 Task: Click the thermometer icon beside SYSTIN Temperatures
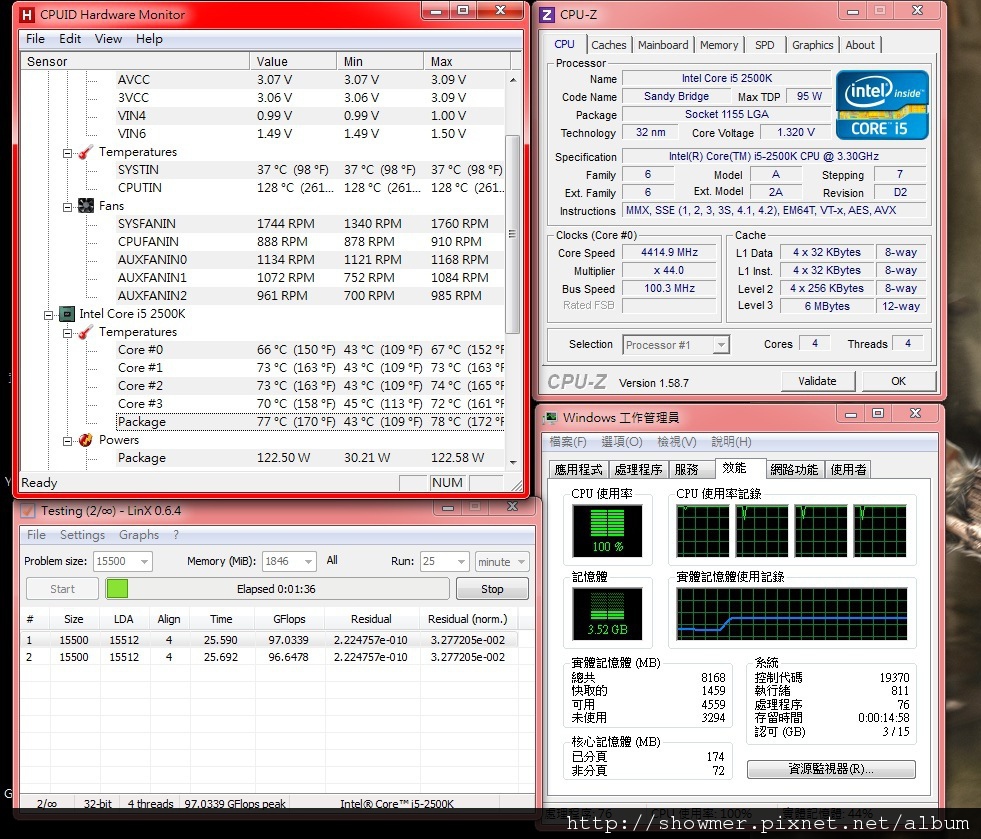pos(86,152)
